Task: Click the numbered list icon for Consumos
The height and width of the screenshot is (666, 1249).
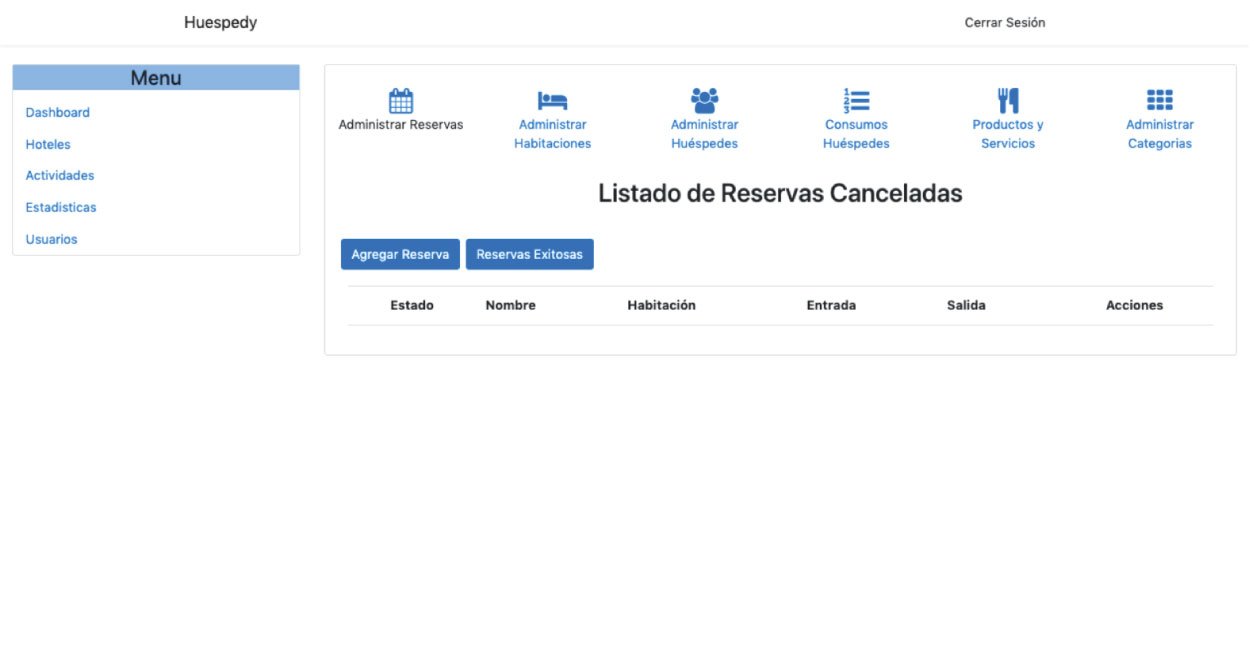Action: pyautogui.click(x=856, y=100)
